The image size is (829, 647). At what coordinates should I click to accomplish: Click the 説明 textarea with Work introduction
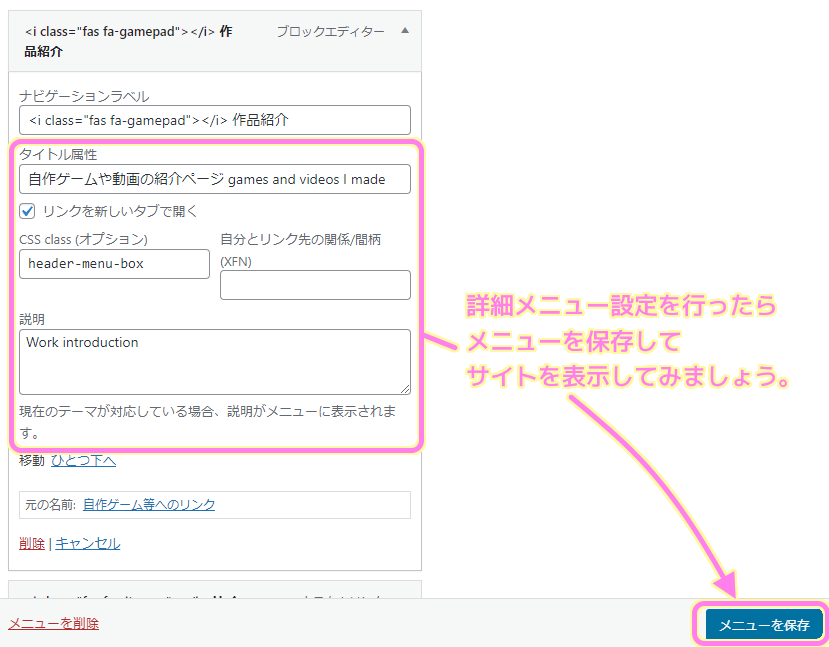click(x=215, y=362)
